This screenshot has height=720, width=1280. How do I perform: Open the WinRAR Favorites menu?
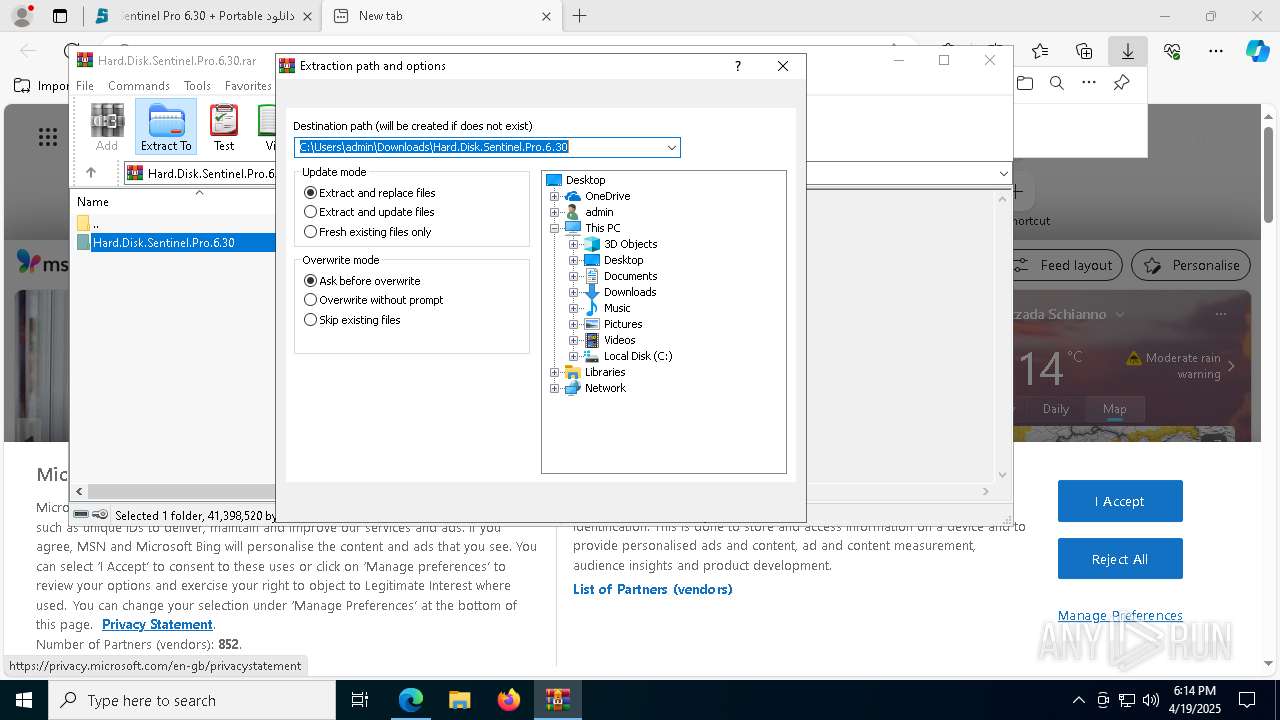[x=248, y=86]
